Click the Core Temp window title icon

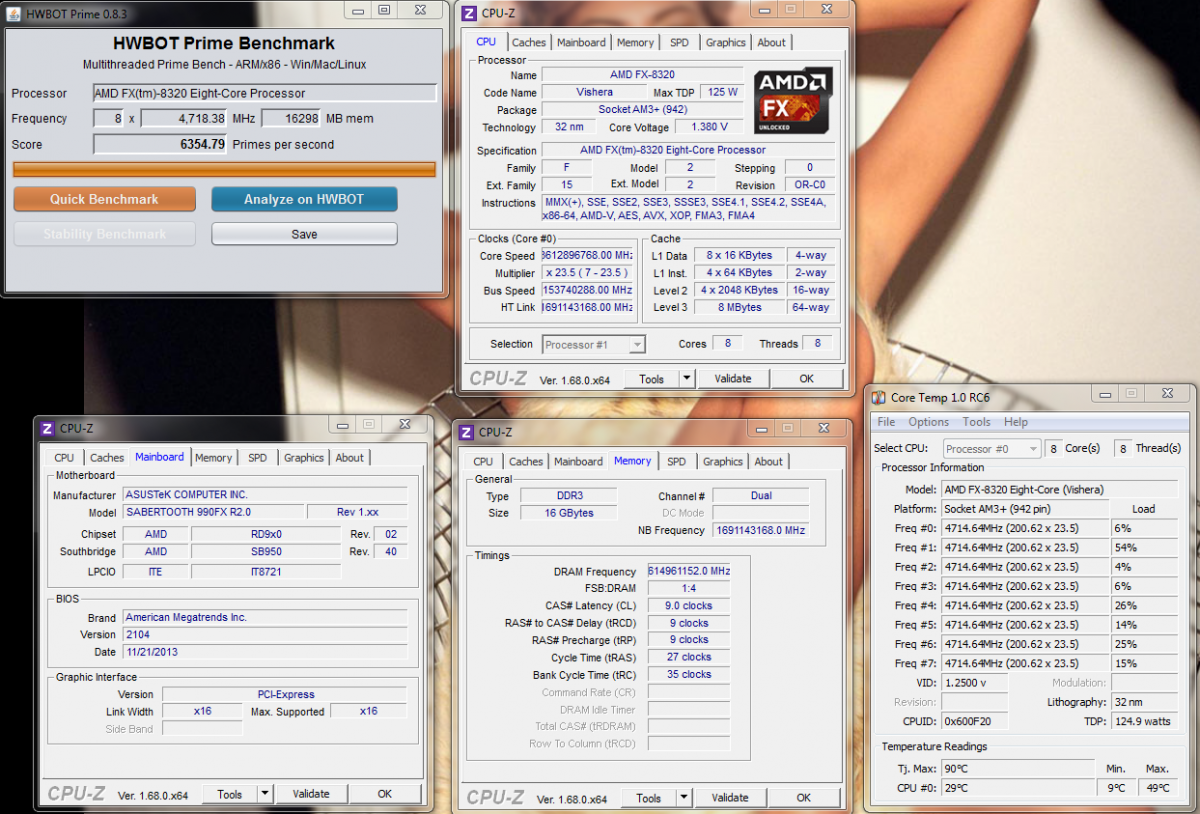click(879, 397)
